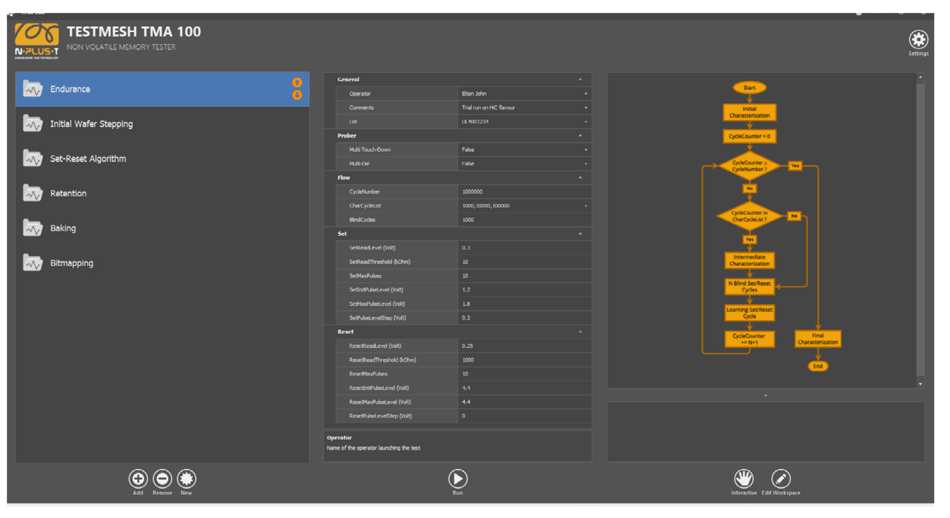This screenshot has height=518, width=950.
Task: Edit the SetPulseLevelStep value field
Action: [524, 317]
